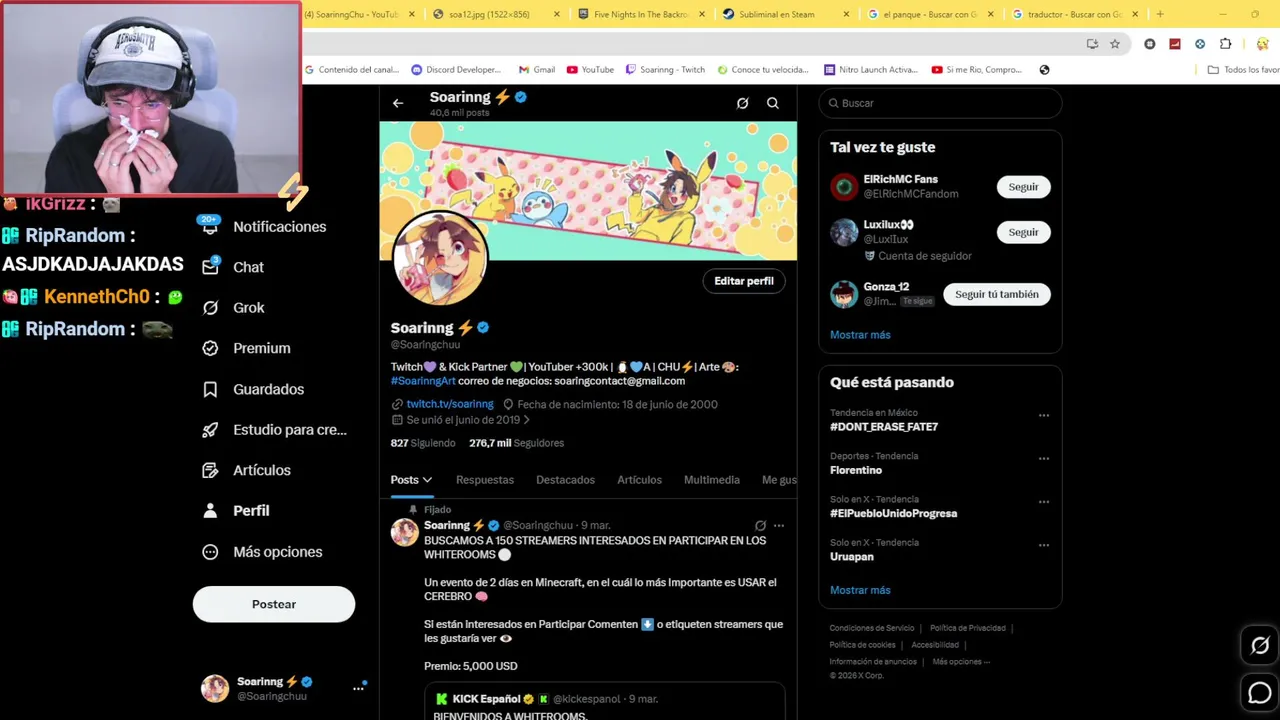This screenshot has height=720, width=1280.
Task: Follow Luxilux with Seguir button
Action: pos(1023,232)
